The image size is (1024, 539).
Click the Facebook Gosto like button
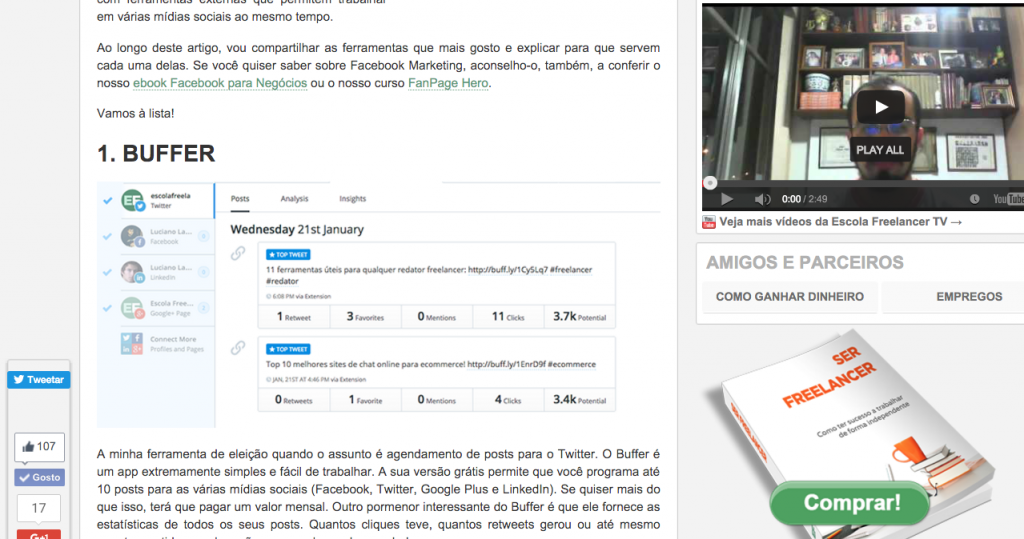pyautogui.click(x=39, y=478)
